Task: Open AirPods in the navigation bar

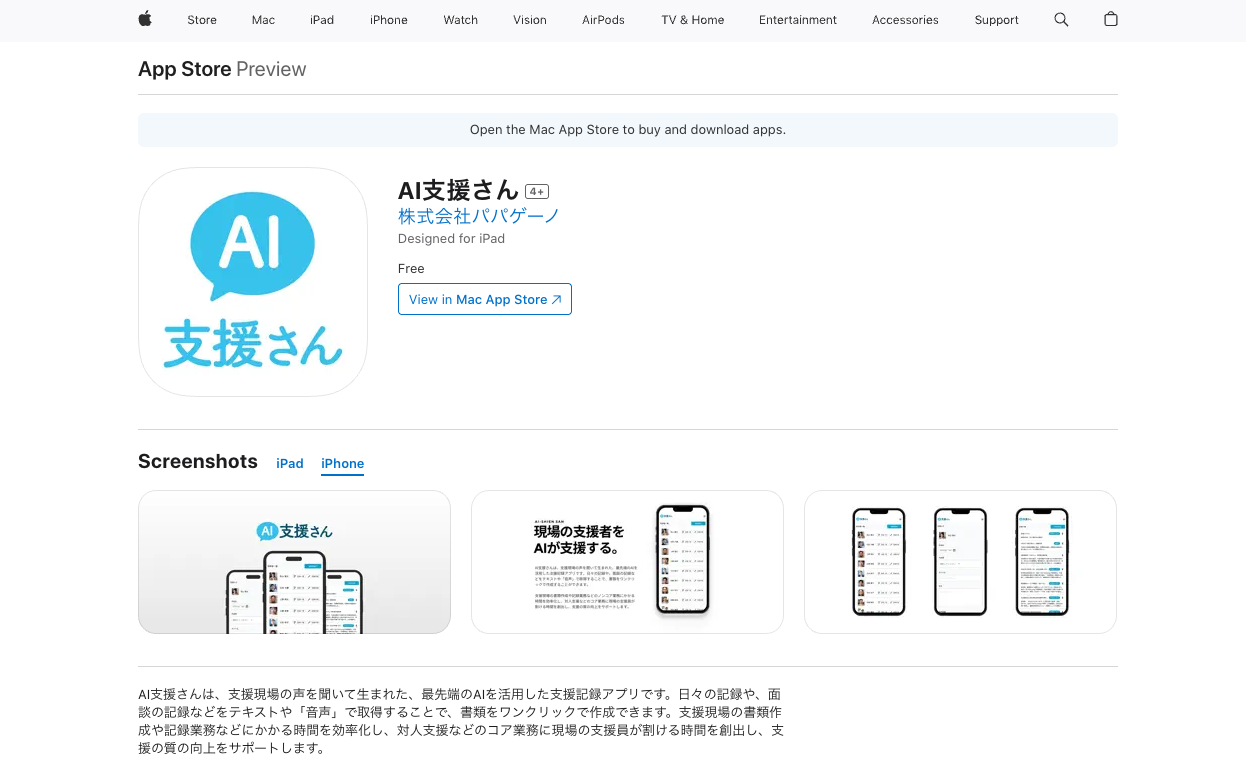Action: 603,20
